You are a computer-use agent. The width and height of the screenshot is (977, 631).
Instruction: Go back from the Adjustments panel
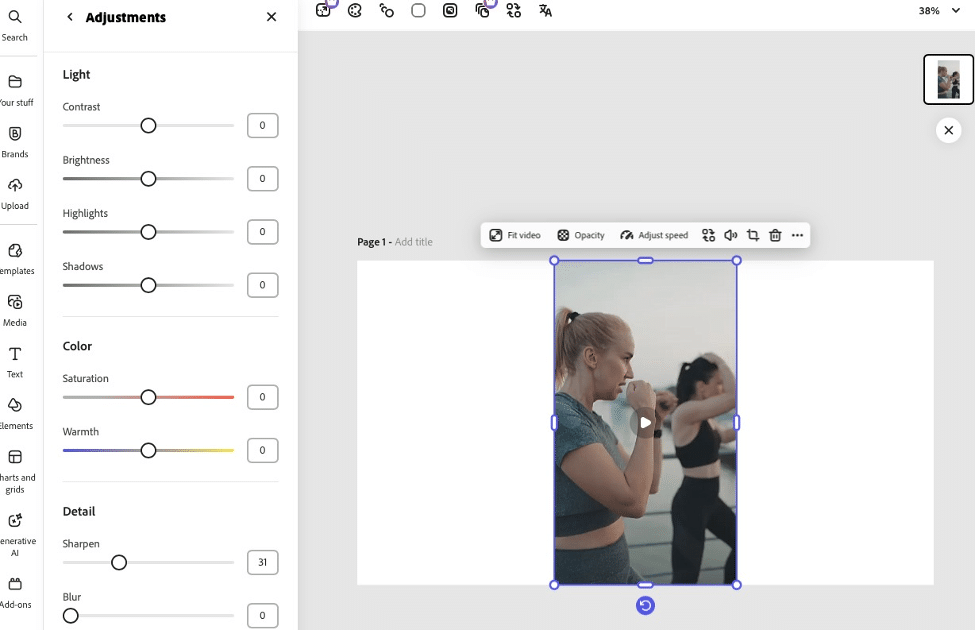click(70, 17)
